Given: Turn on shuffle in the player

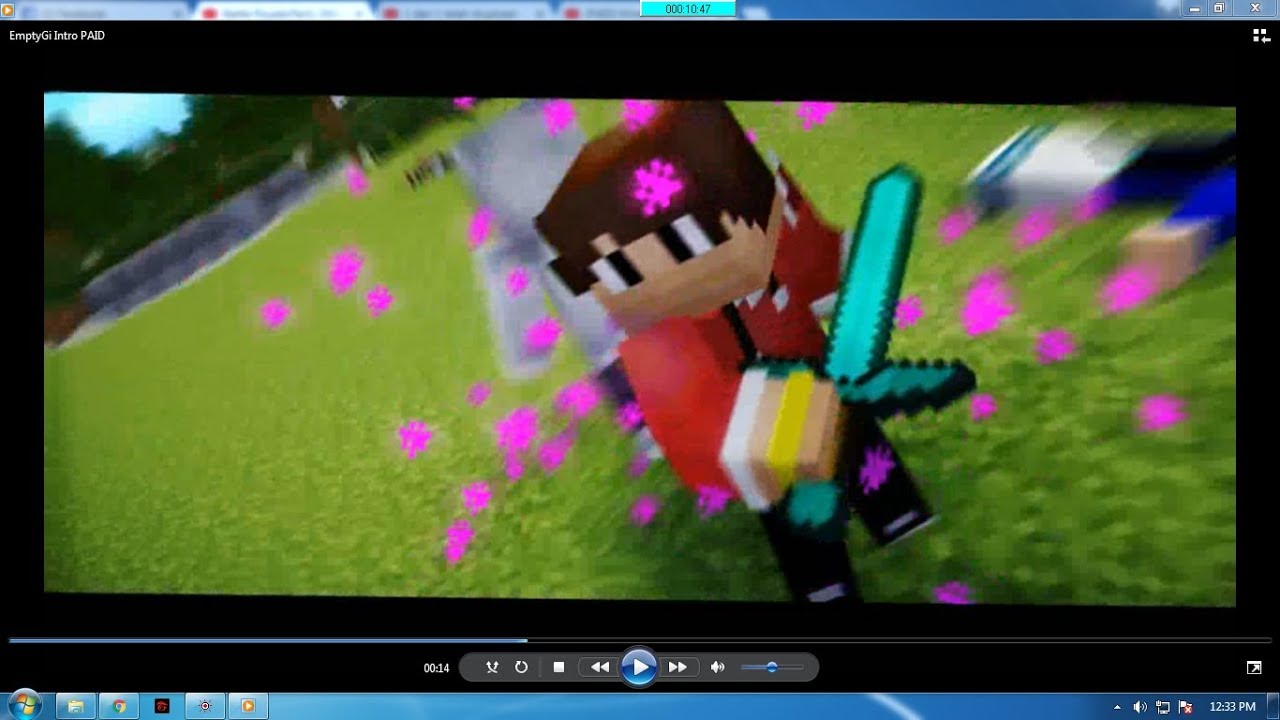Looking at the screenshot, I should point(492,667).
